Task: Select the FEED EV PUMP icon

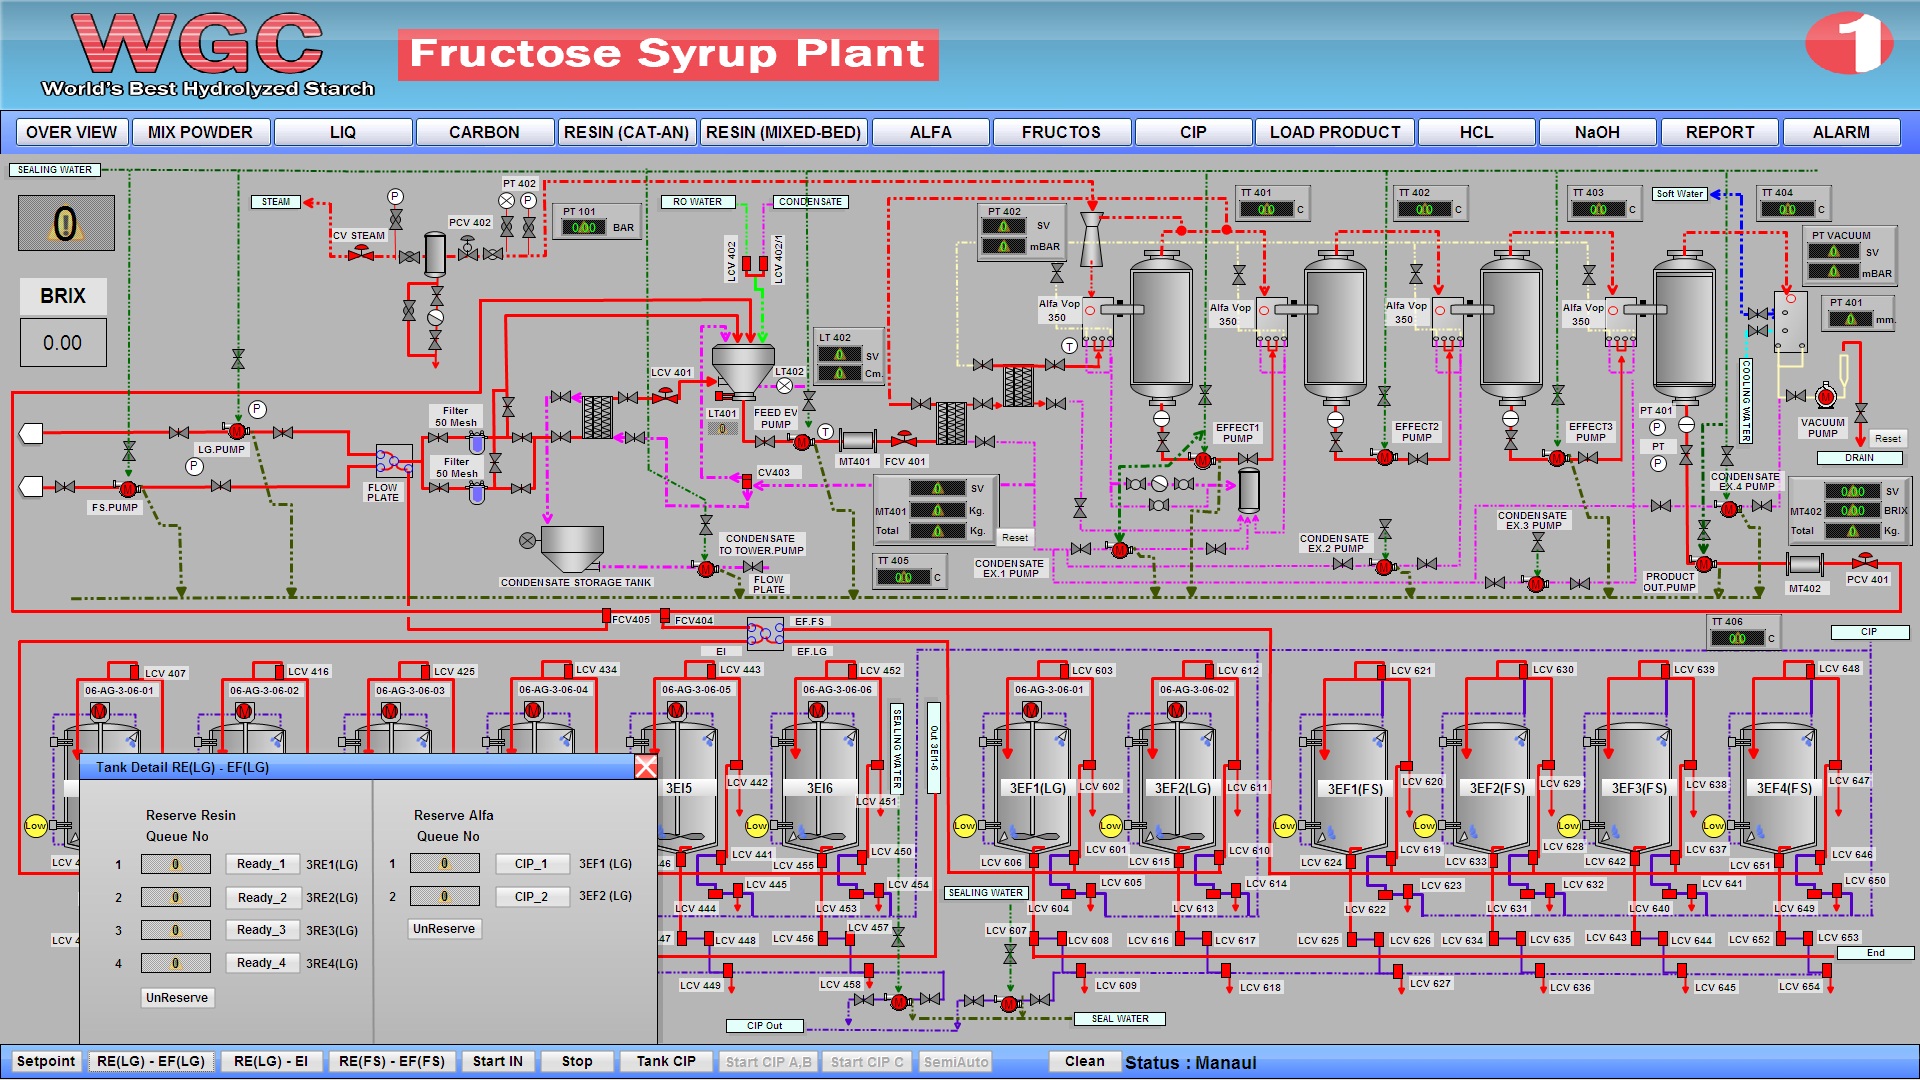Action: [x=800, y=440]
